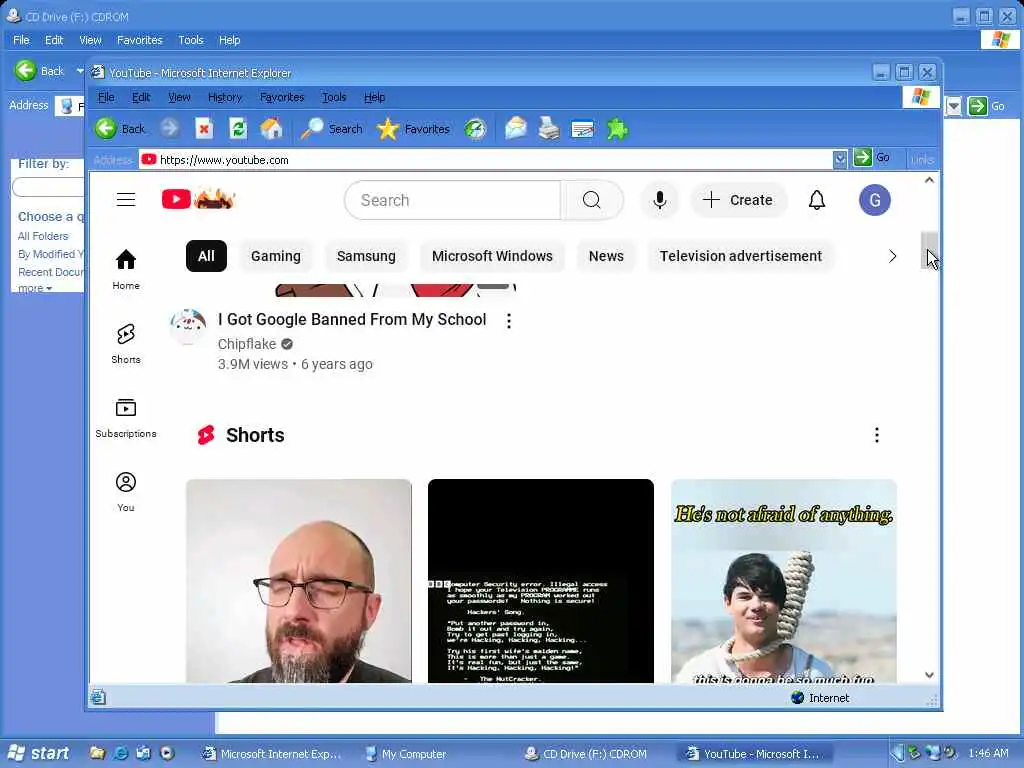Click the IE scrollbar down arrow
This screenshot has height=768, width=1024.
pyautogui.click(x=929, y=675)
